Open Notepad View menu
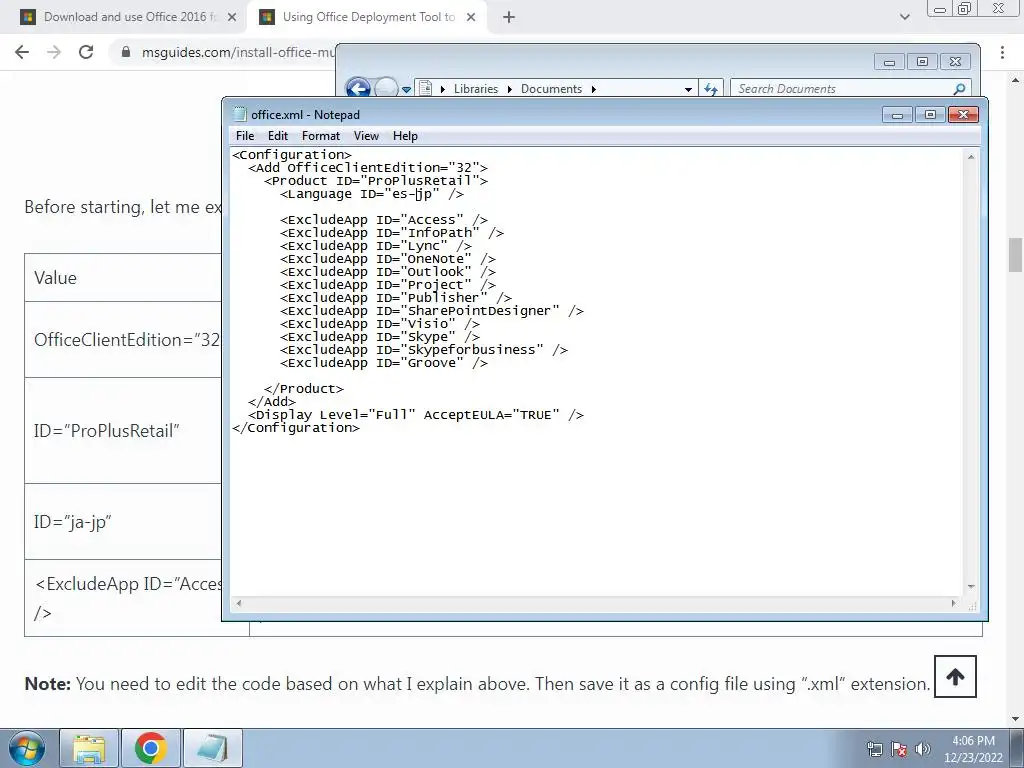Image resolution: width=1024 pixels, height=768 pixels. pos(366,136)
